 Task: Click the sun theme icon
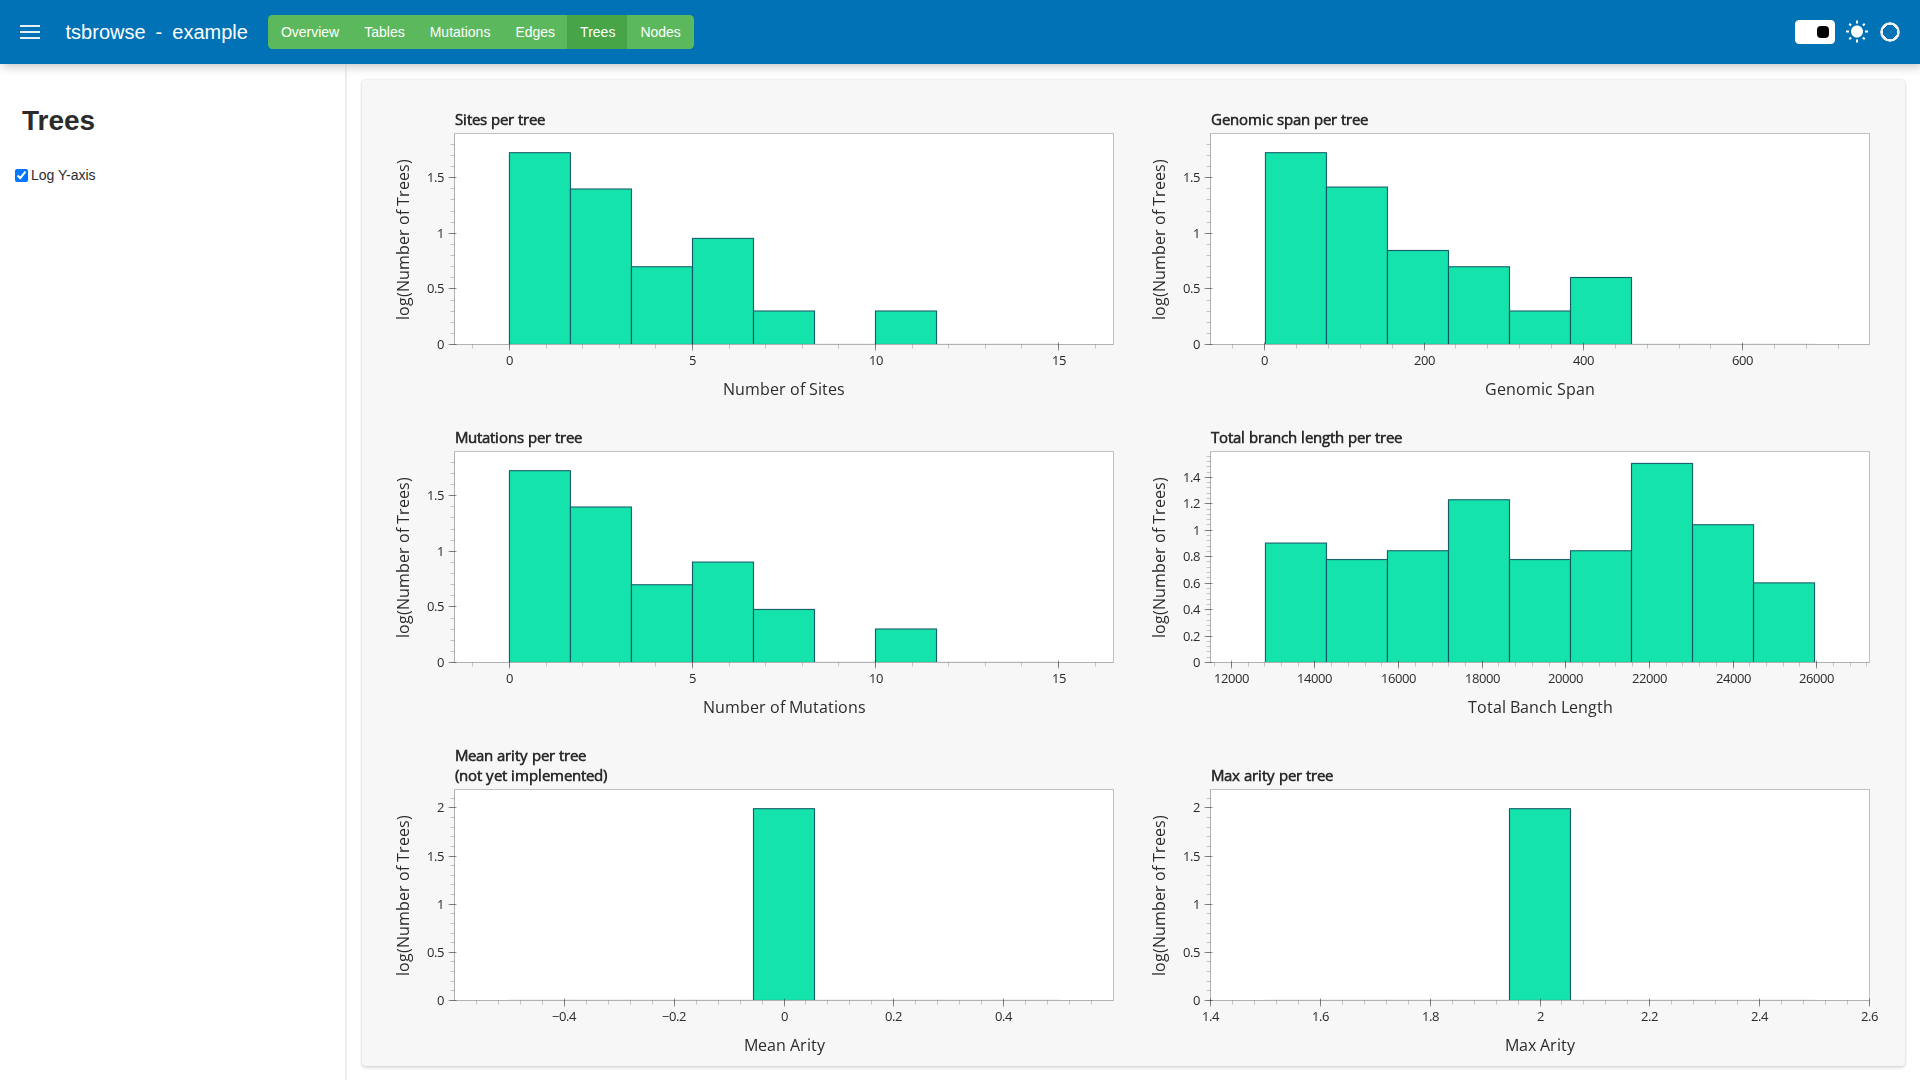pos(1857,32)
